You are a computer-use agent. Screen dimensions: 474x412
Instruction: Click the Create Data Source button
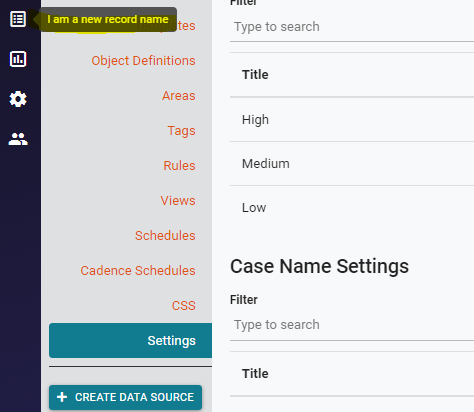125,397
